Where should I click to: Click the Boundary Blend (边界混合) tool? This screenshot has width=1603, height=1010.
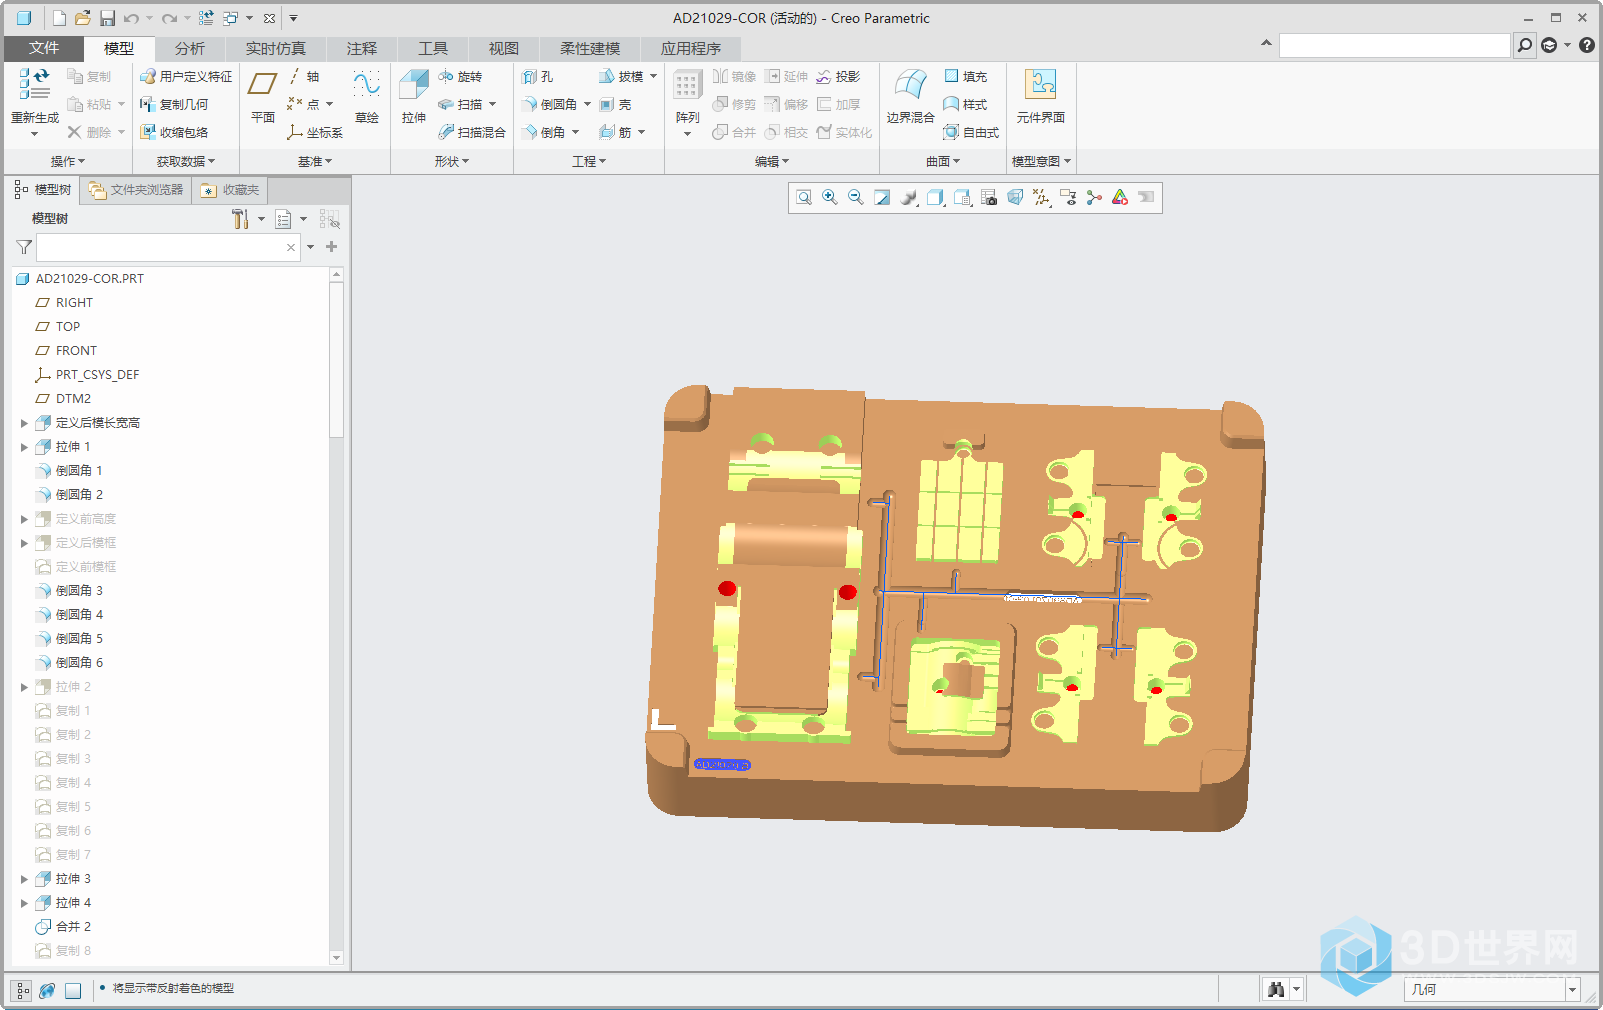910,96
